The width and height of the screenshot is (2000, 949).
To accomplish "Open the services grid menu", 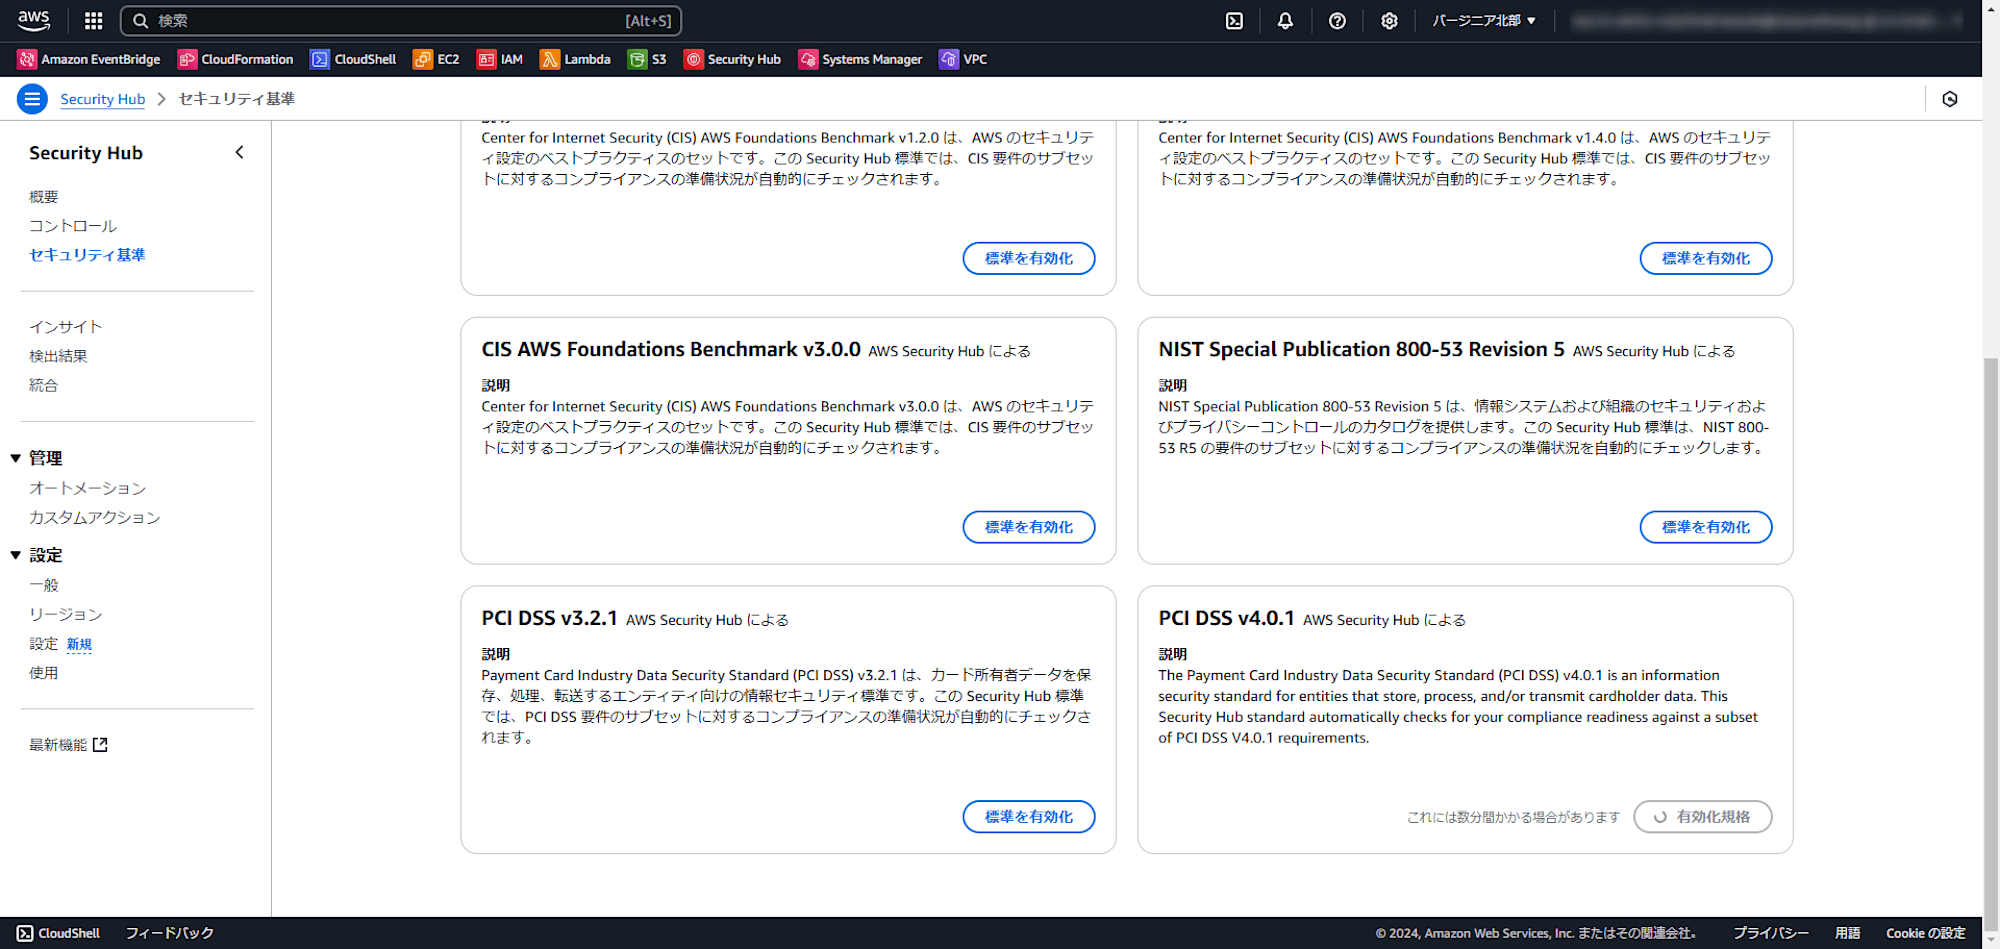I will (x=93, y=20).
